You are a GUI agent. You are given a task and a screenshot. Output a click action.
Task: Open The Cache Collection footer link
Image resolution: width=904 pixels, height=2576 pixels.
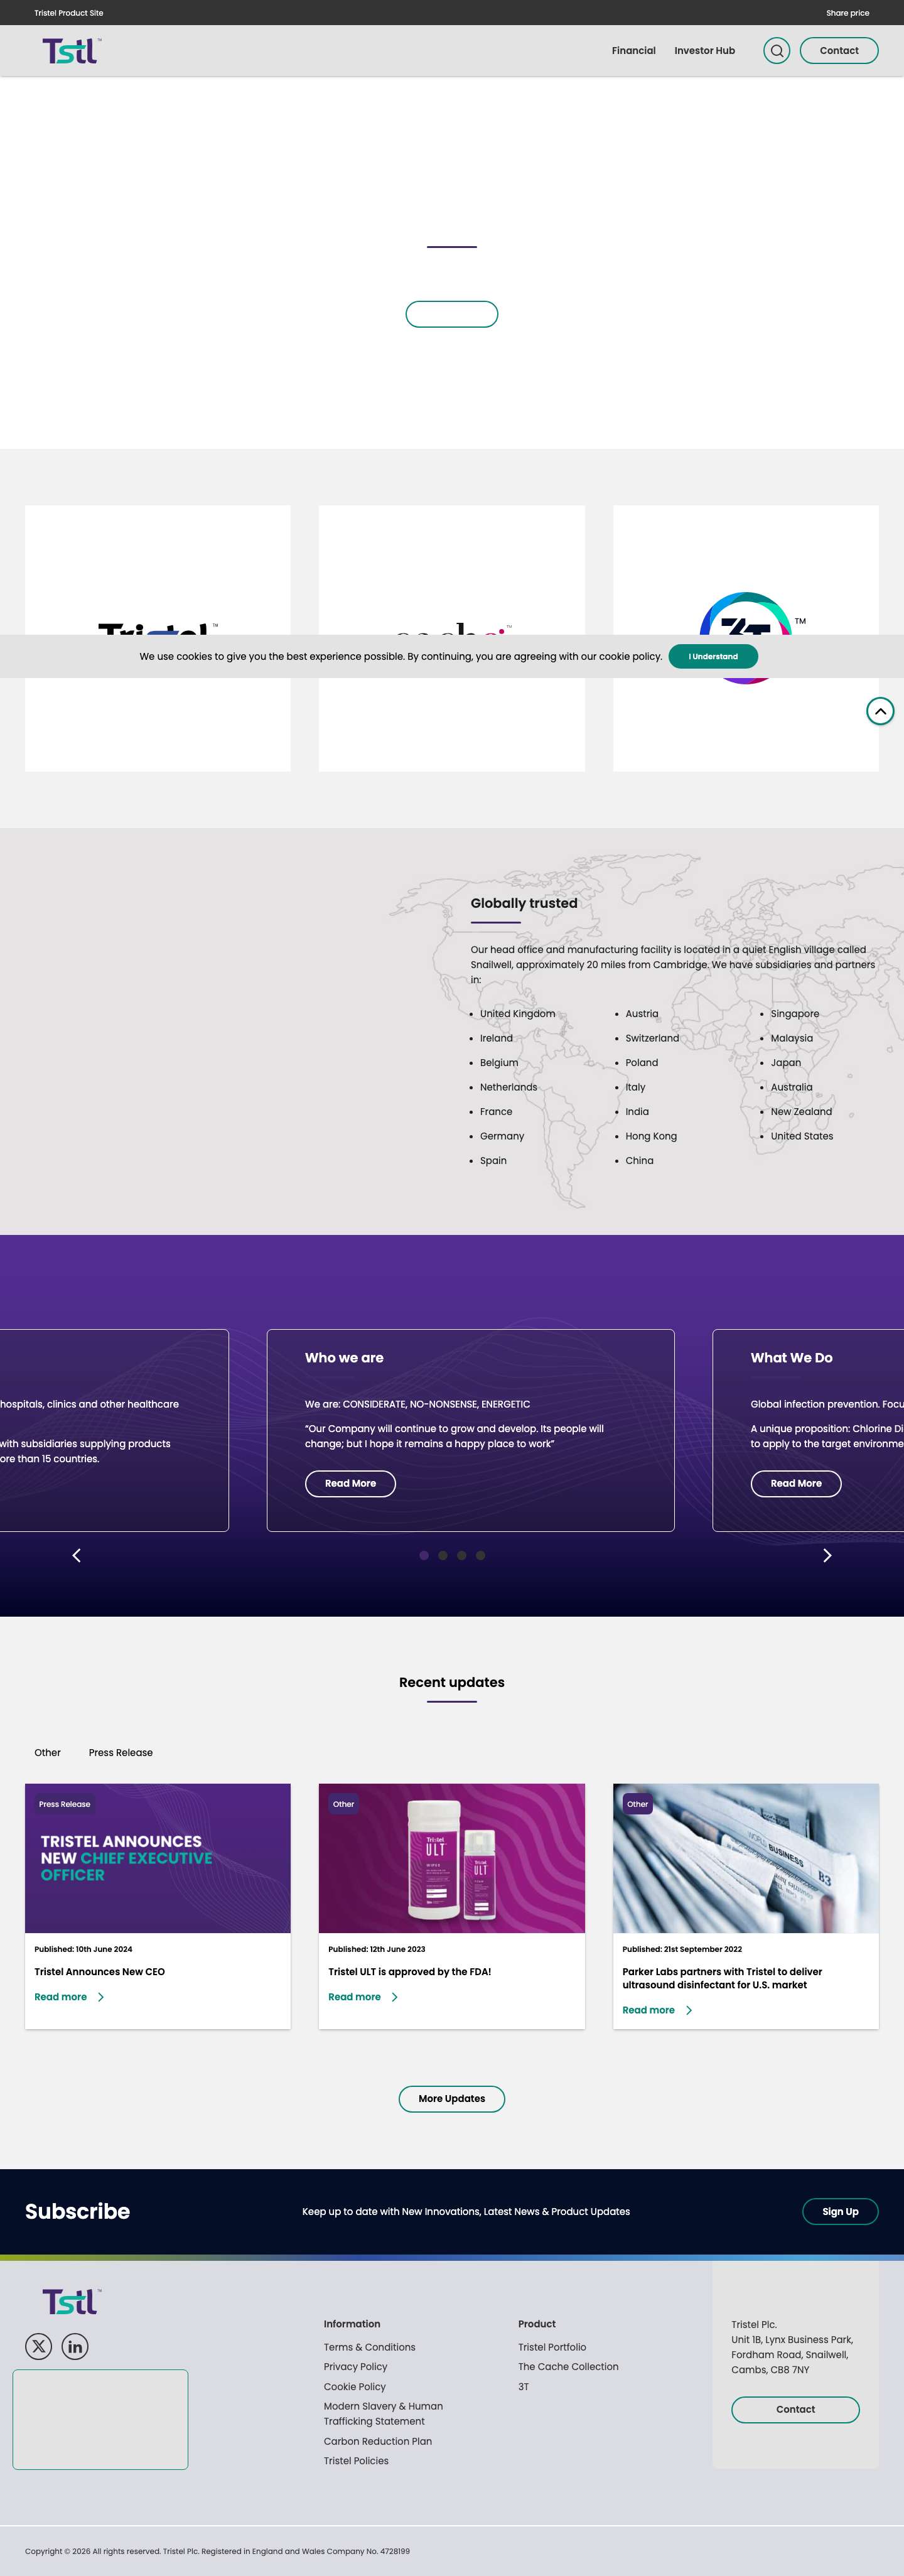click(x=568, y=2367)
